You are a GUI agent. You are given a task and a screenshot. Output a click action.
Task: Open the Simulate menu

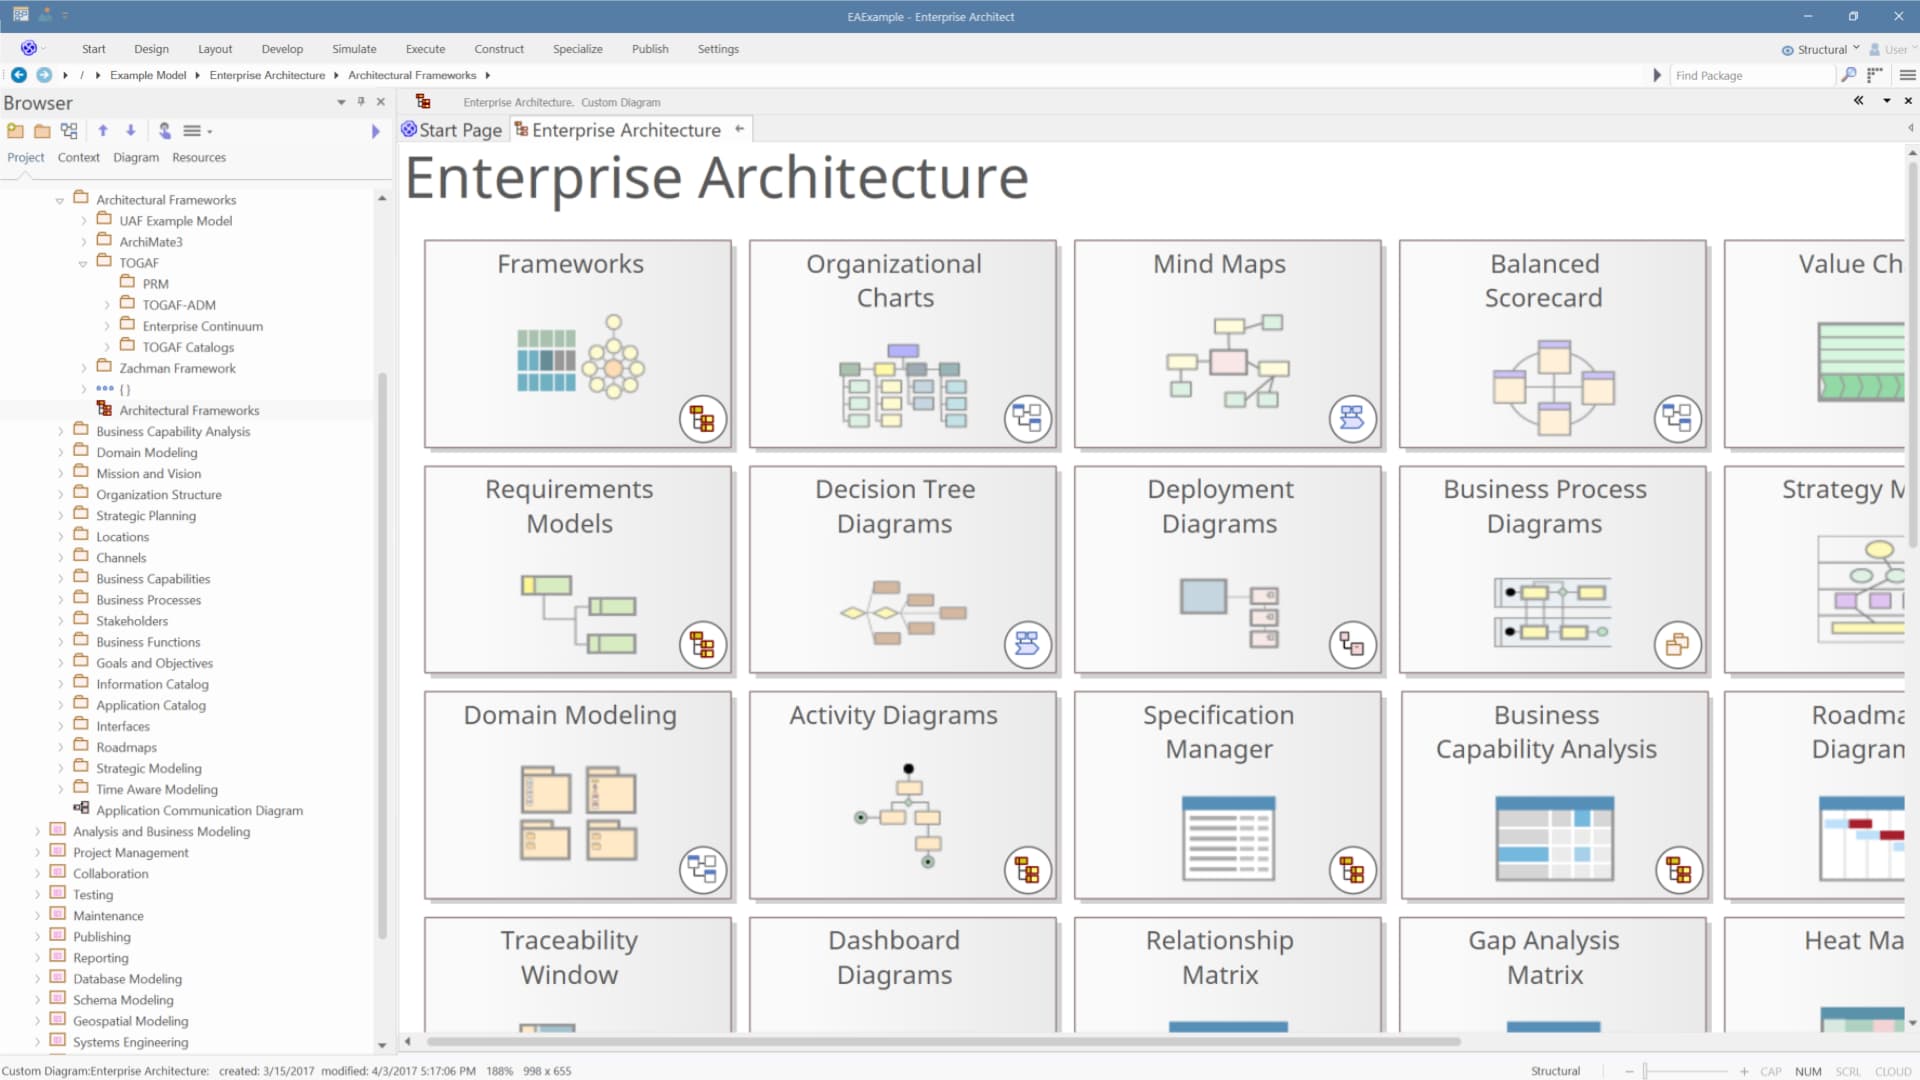354,48
